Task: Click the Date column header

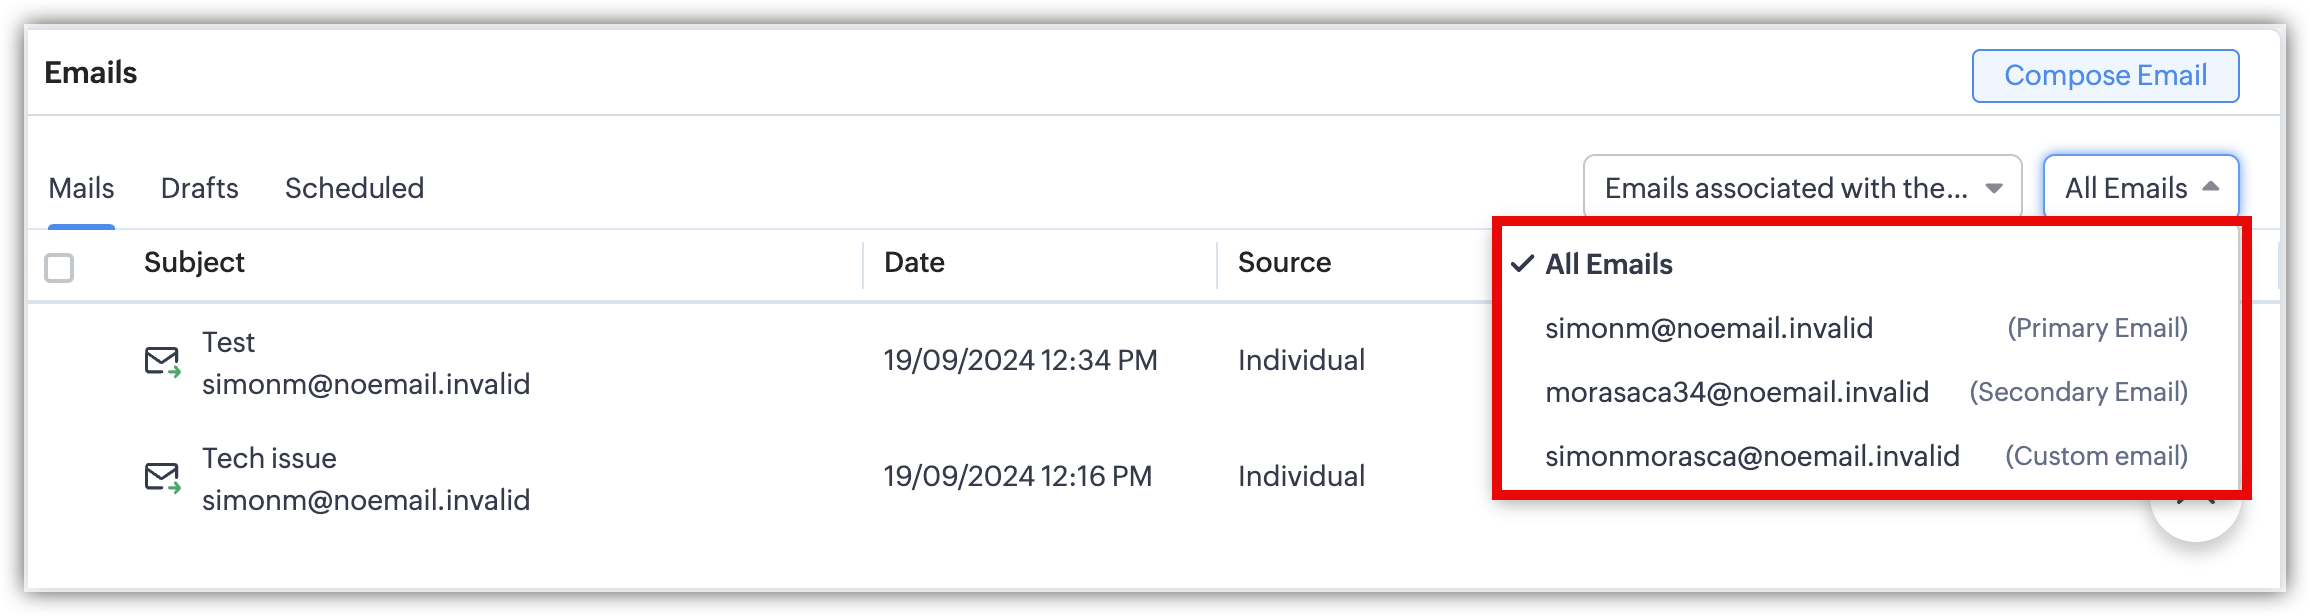Action: 914,263
